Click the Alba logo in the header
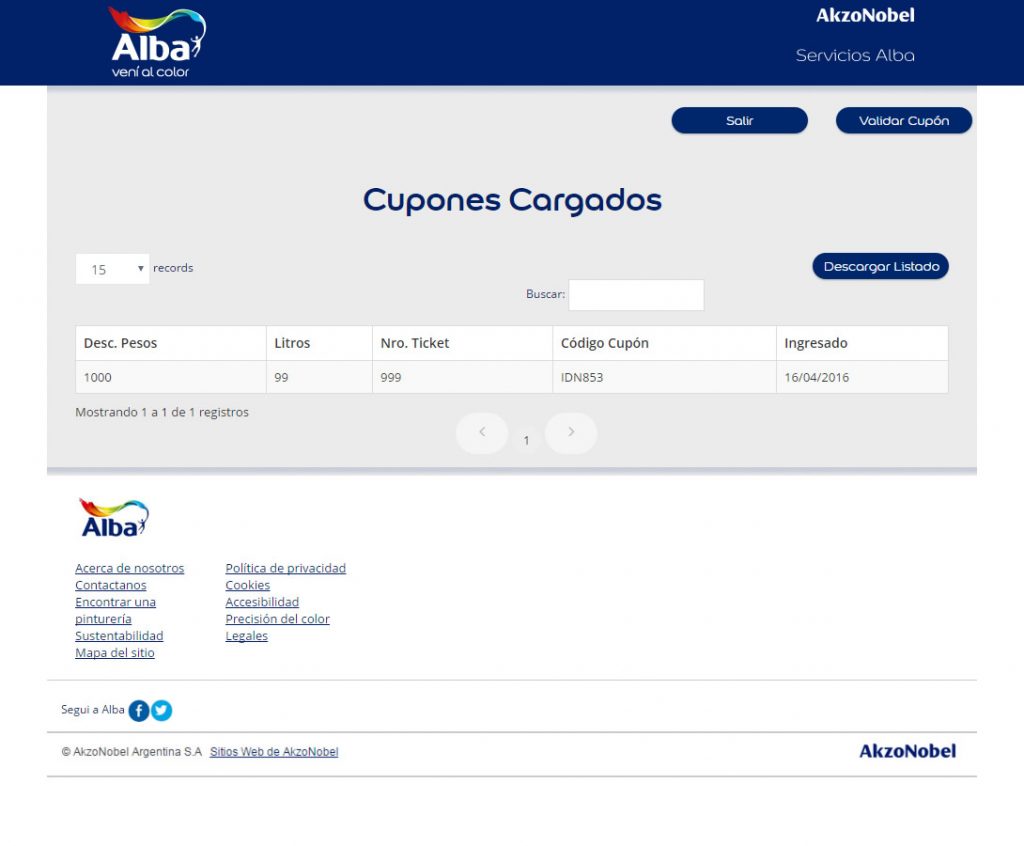 pyautogui.click(x=153, y=40)
